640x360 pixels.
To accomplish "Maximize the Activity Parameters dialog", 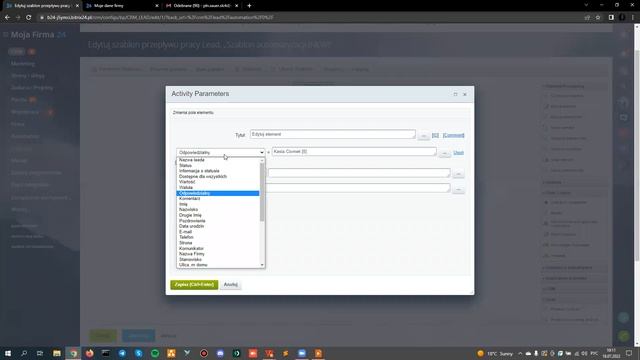I will click(x=456, y=94).
